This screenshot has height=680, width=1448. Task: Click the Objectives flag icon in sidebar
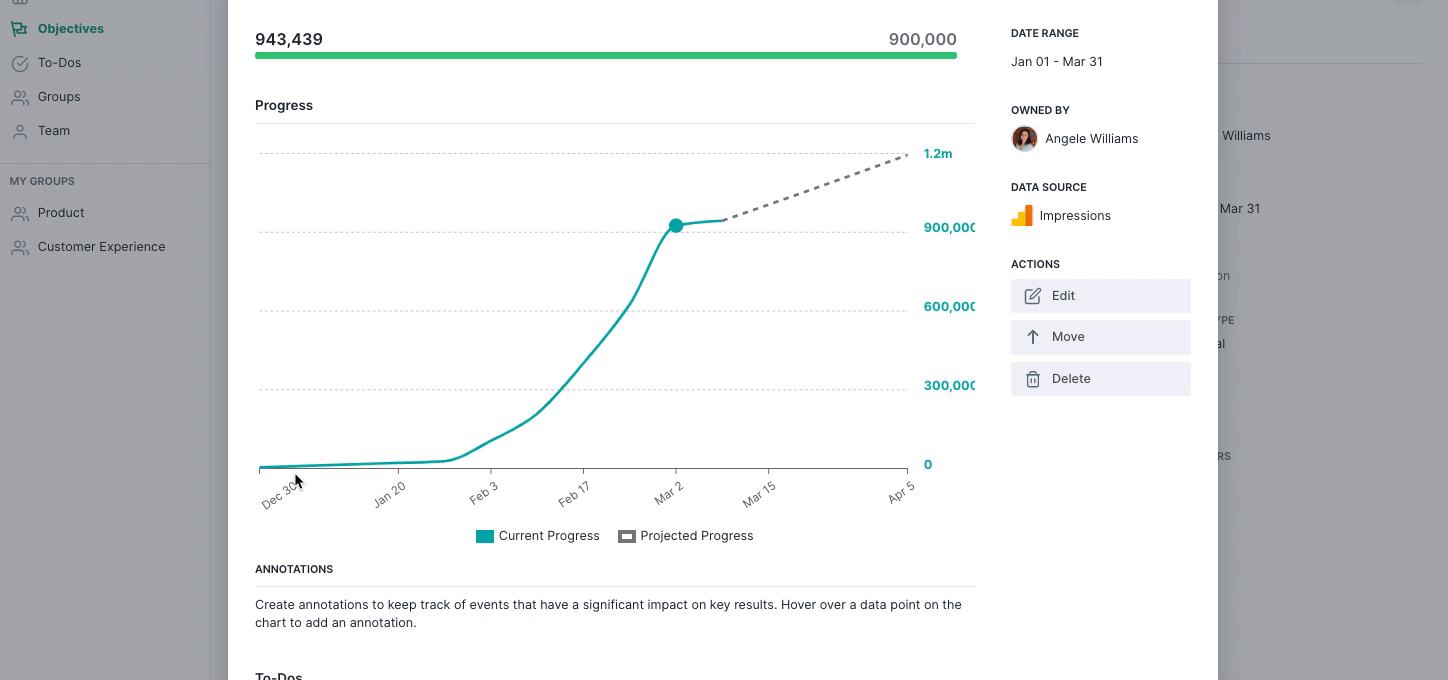(x=19, y=29)
